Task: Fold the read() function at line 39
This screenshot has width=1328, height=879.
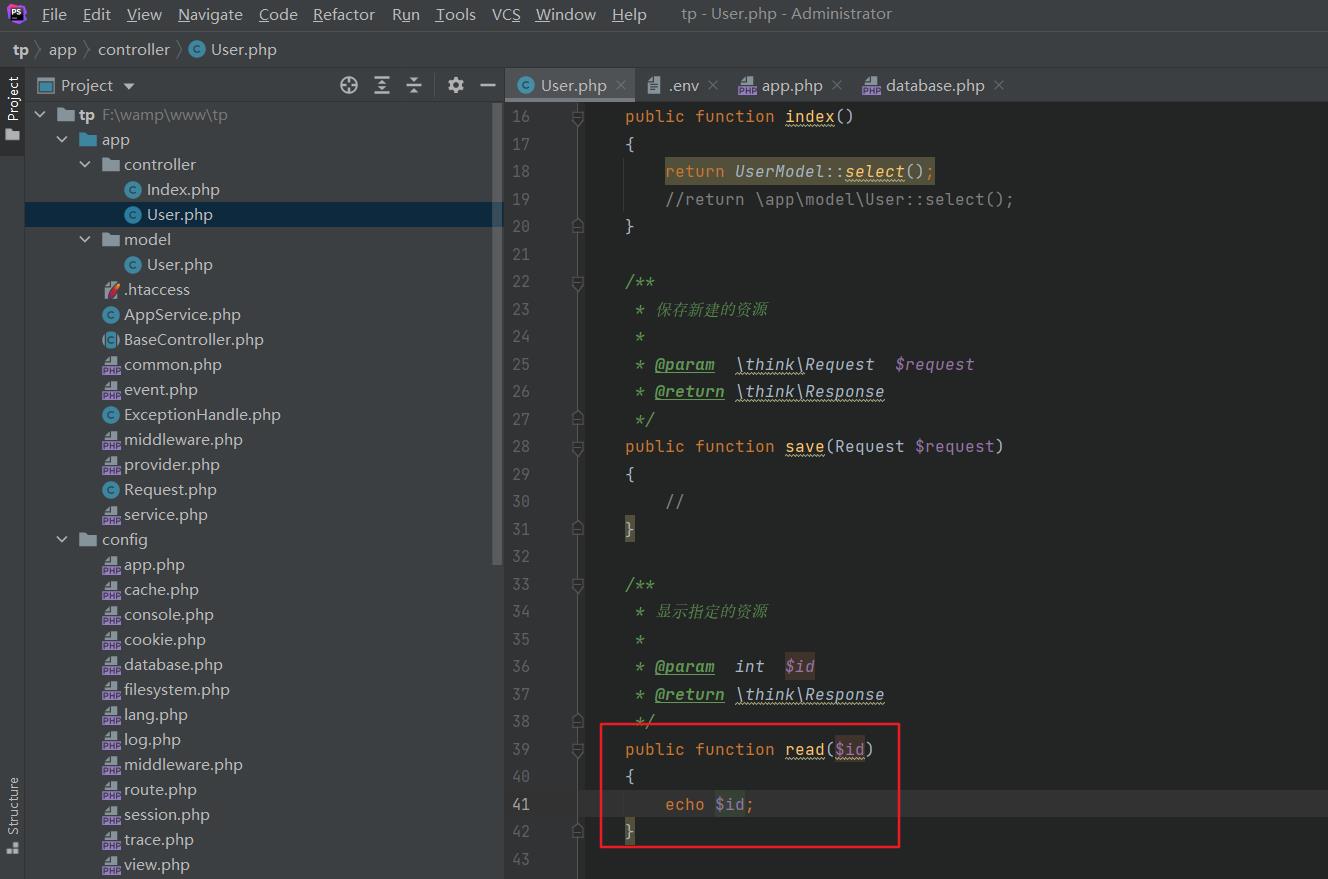Action: coord(577,750)
